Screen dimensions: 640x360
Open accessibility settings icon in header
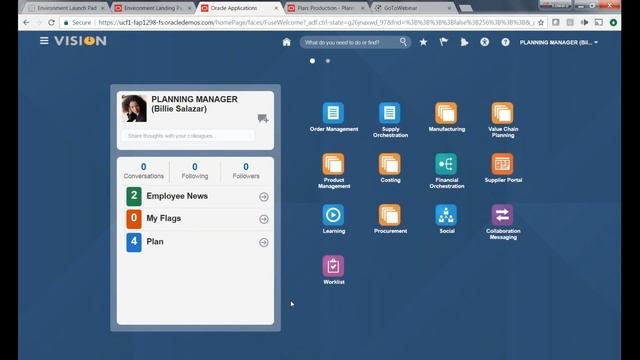[484, 42]
